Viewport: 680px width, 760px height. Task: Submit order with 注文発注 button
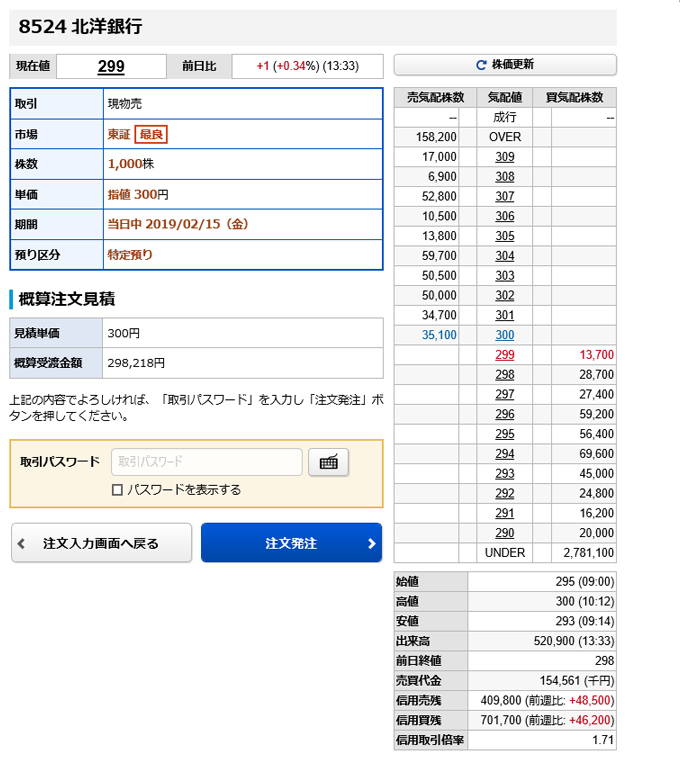click(291, 543)
